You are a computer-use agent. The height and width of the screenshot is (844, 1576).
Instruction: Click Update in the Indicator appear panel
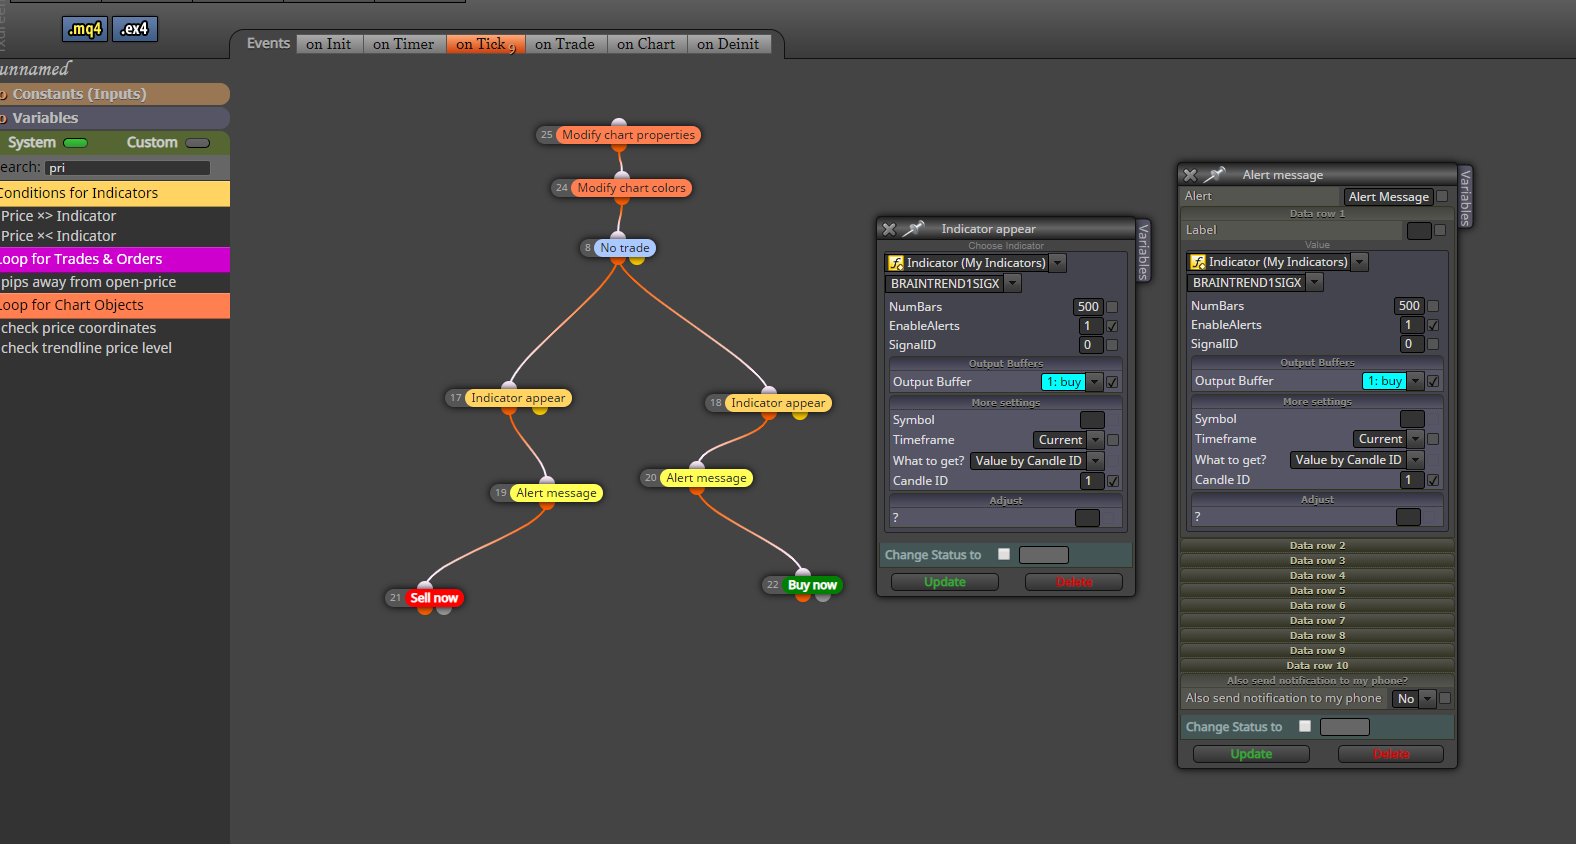coord(945,582)
